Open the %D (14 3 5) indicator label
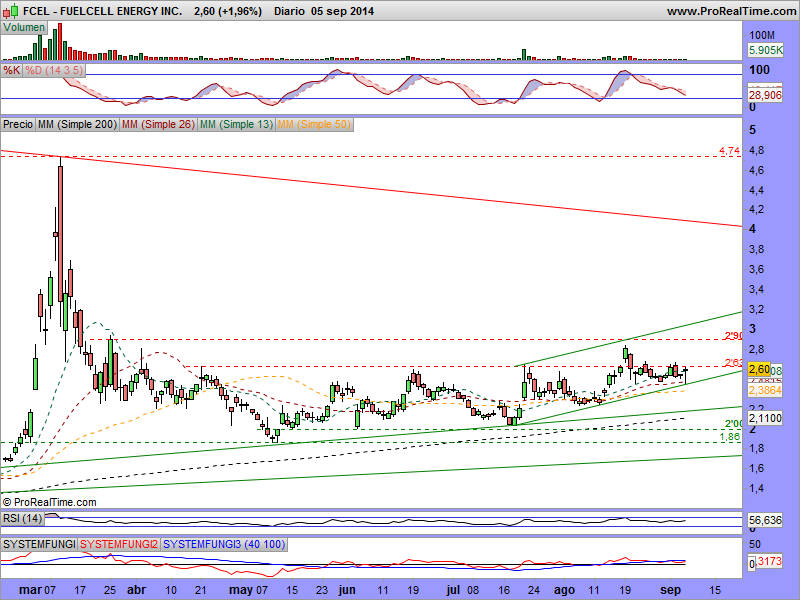Viewport: 800px width, 600px height. (x=54, y=70)
